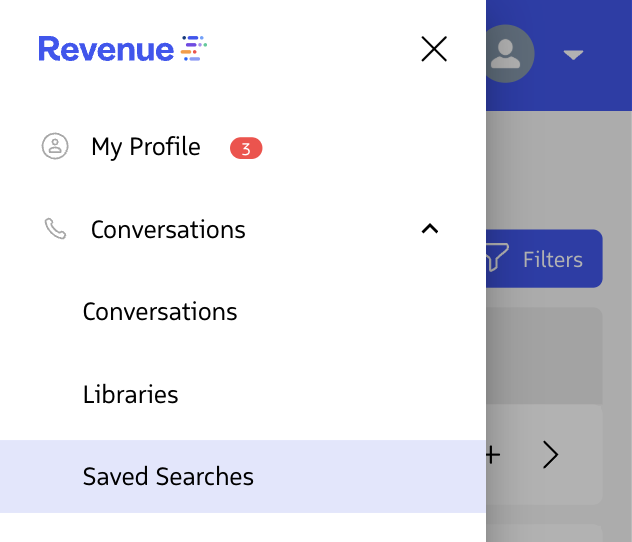The image size is (632, 542).
Task: Click the phone icon beside Conversations
Action: pyautogui.click(x=55, y=229)
